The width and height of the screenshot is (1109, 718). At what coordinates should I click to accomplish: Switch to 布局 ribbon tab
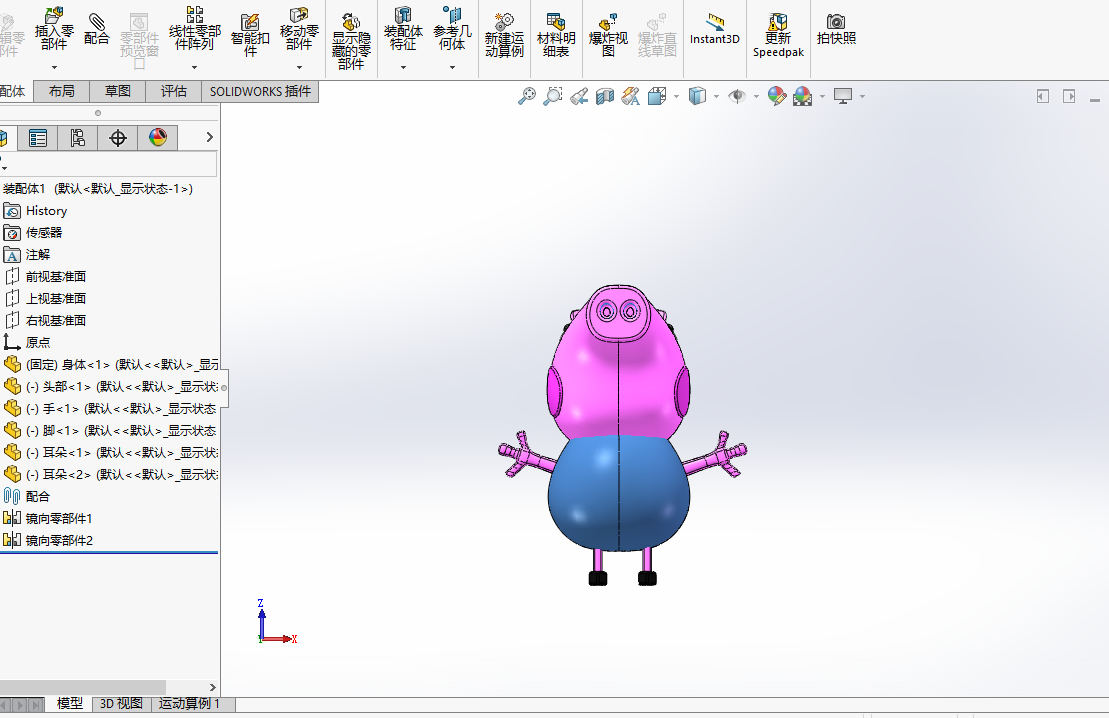pos(62,91)
